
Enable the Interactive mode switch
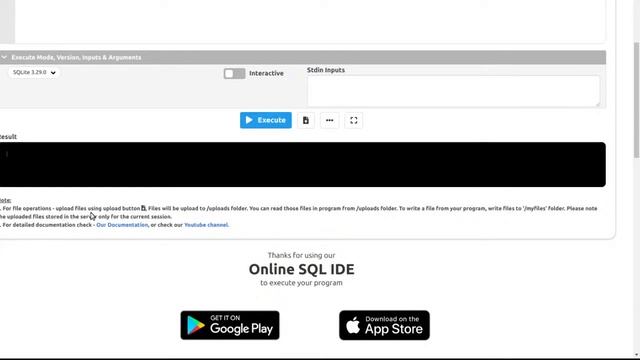pos(234,73)
